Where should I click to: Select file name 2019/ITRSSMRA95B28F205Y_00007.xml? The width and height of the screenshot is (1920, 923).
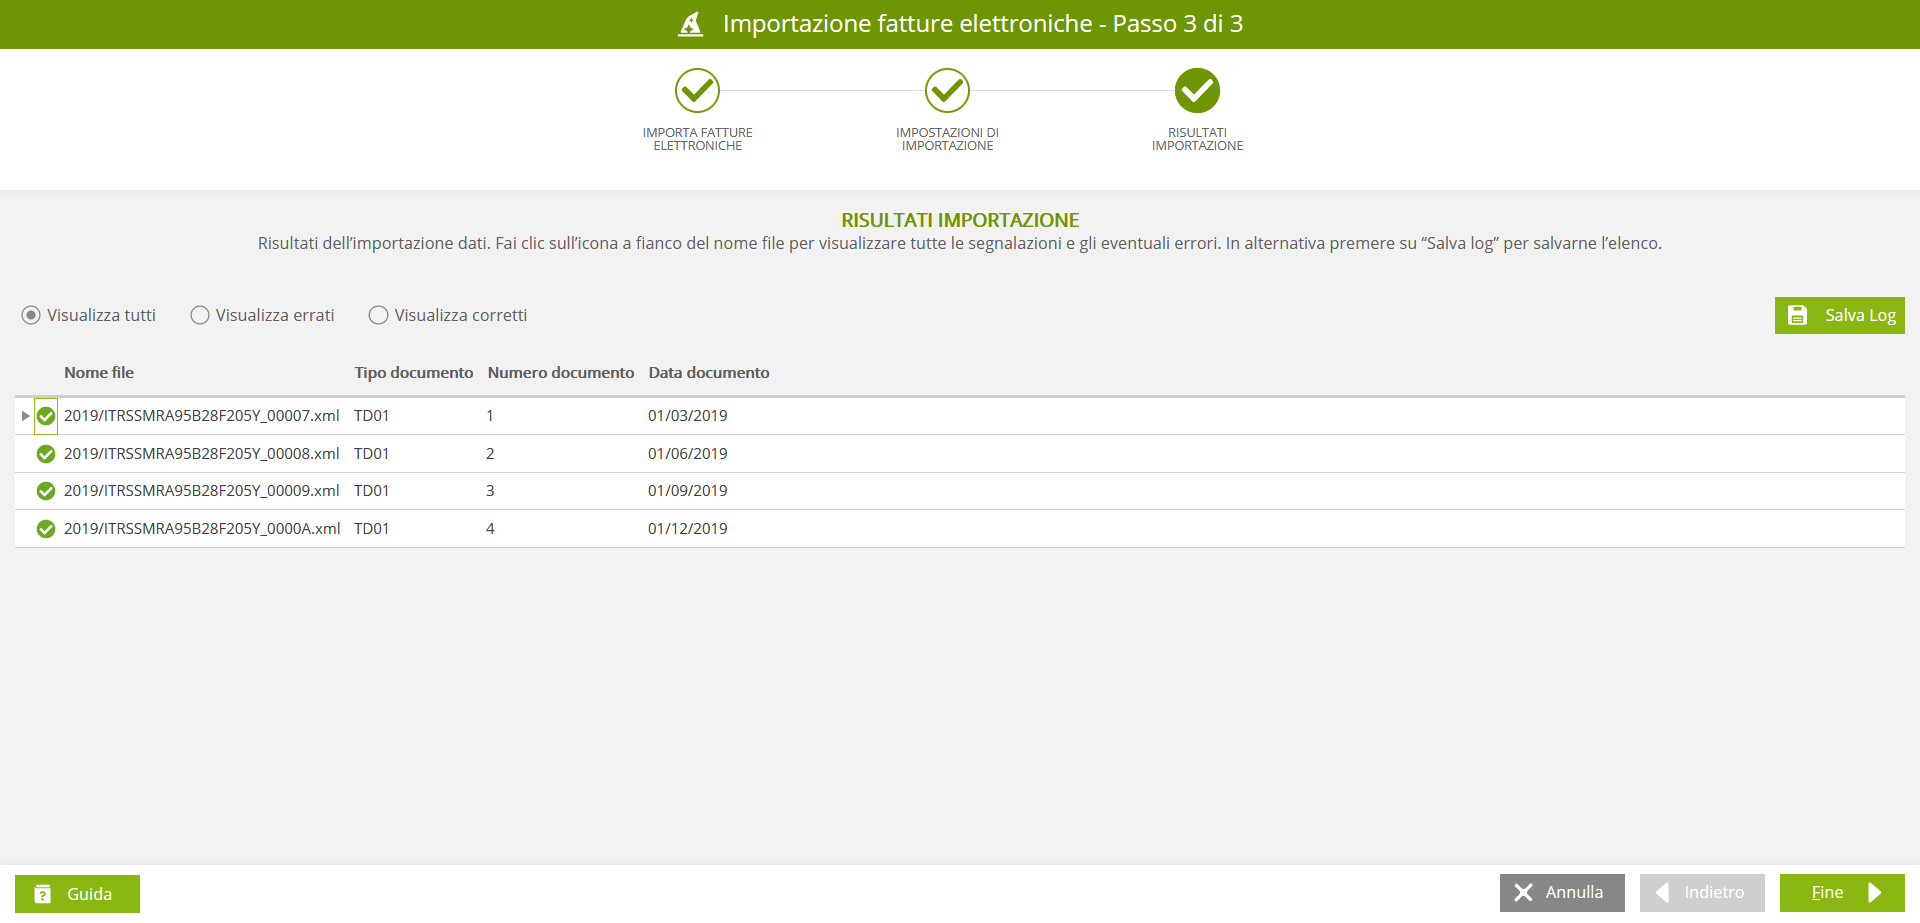pos(202,416)
